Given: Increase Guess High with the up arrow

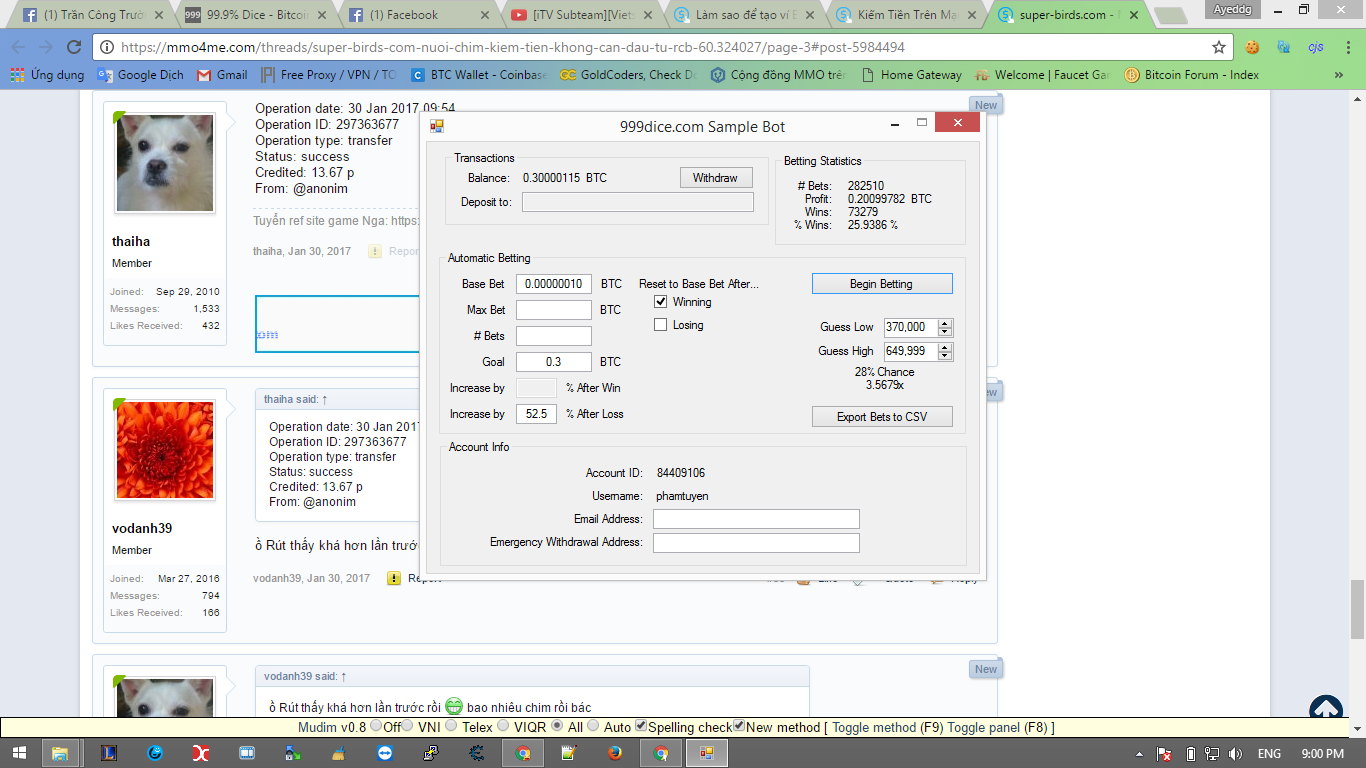Looking at the screenshot, I should pos(945,347).
